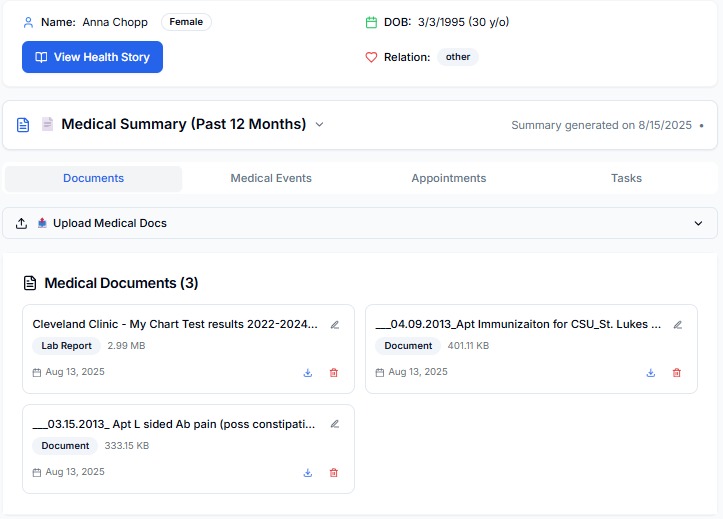Viewport: 723px width, 519px height.
Task: Click the status dot after summary date
Action: [x=701, y=125]
